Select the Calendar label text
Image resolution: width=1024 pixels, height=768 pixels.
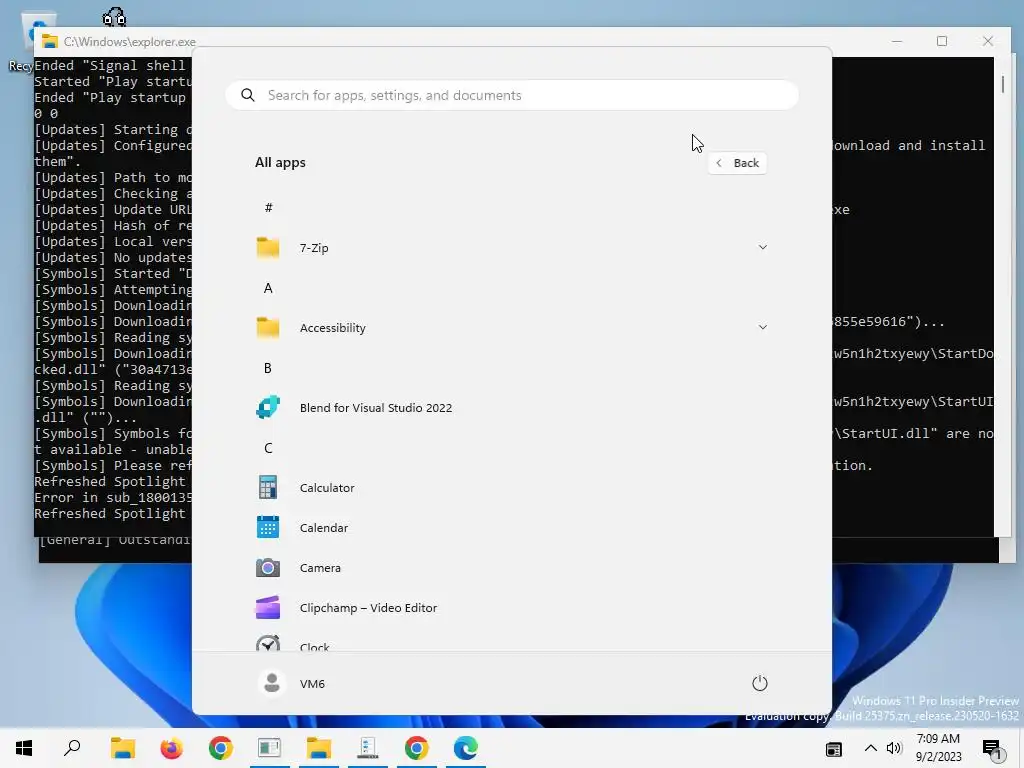coord(324,528)
